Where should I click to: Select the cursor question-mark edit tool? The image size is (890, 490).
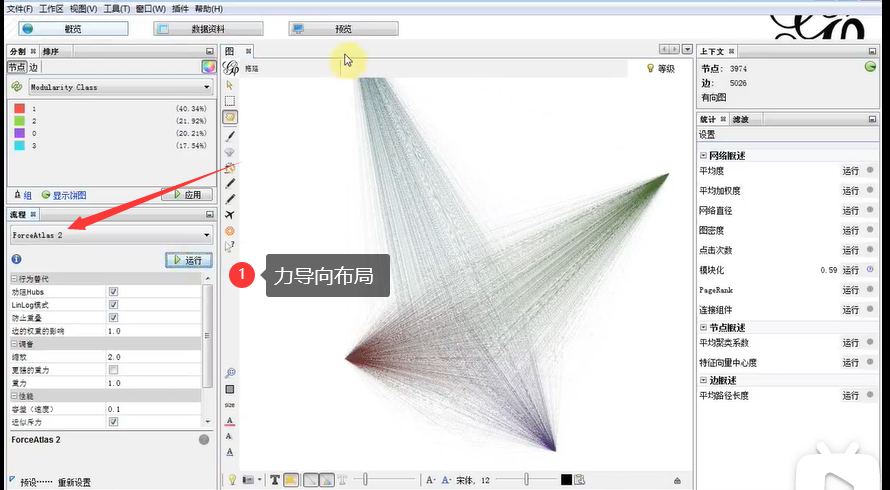(x=229, y=246)
